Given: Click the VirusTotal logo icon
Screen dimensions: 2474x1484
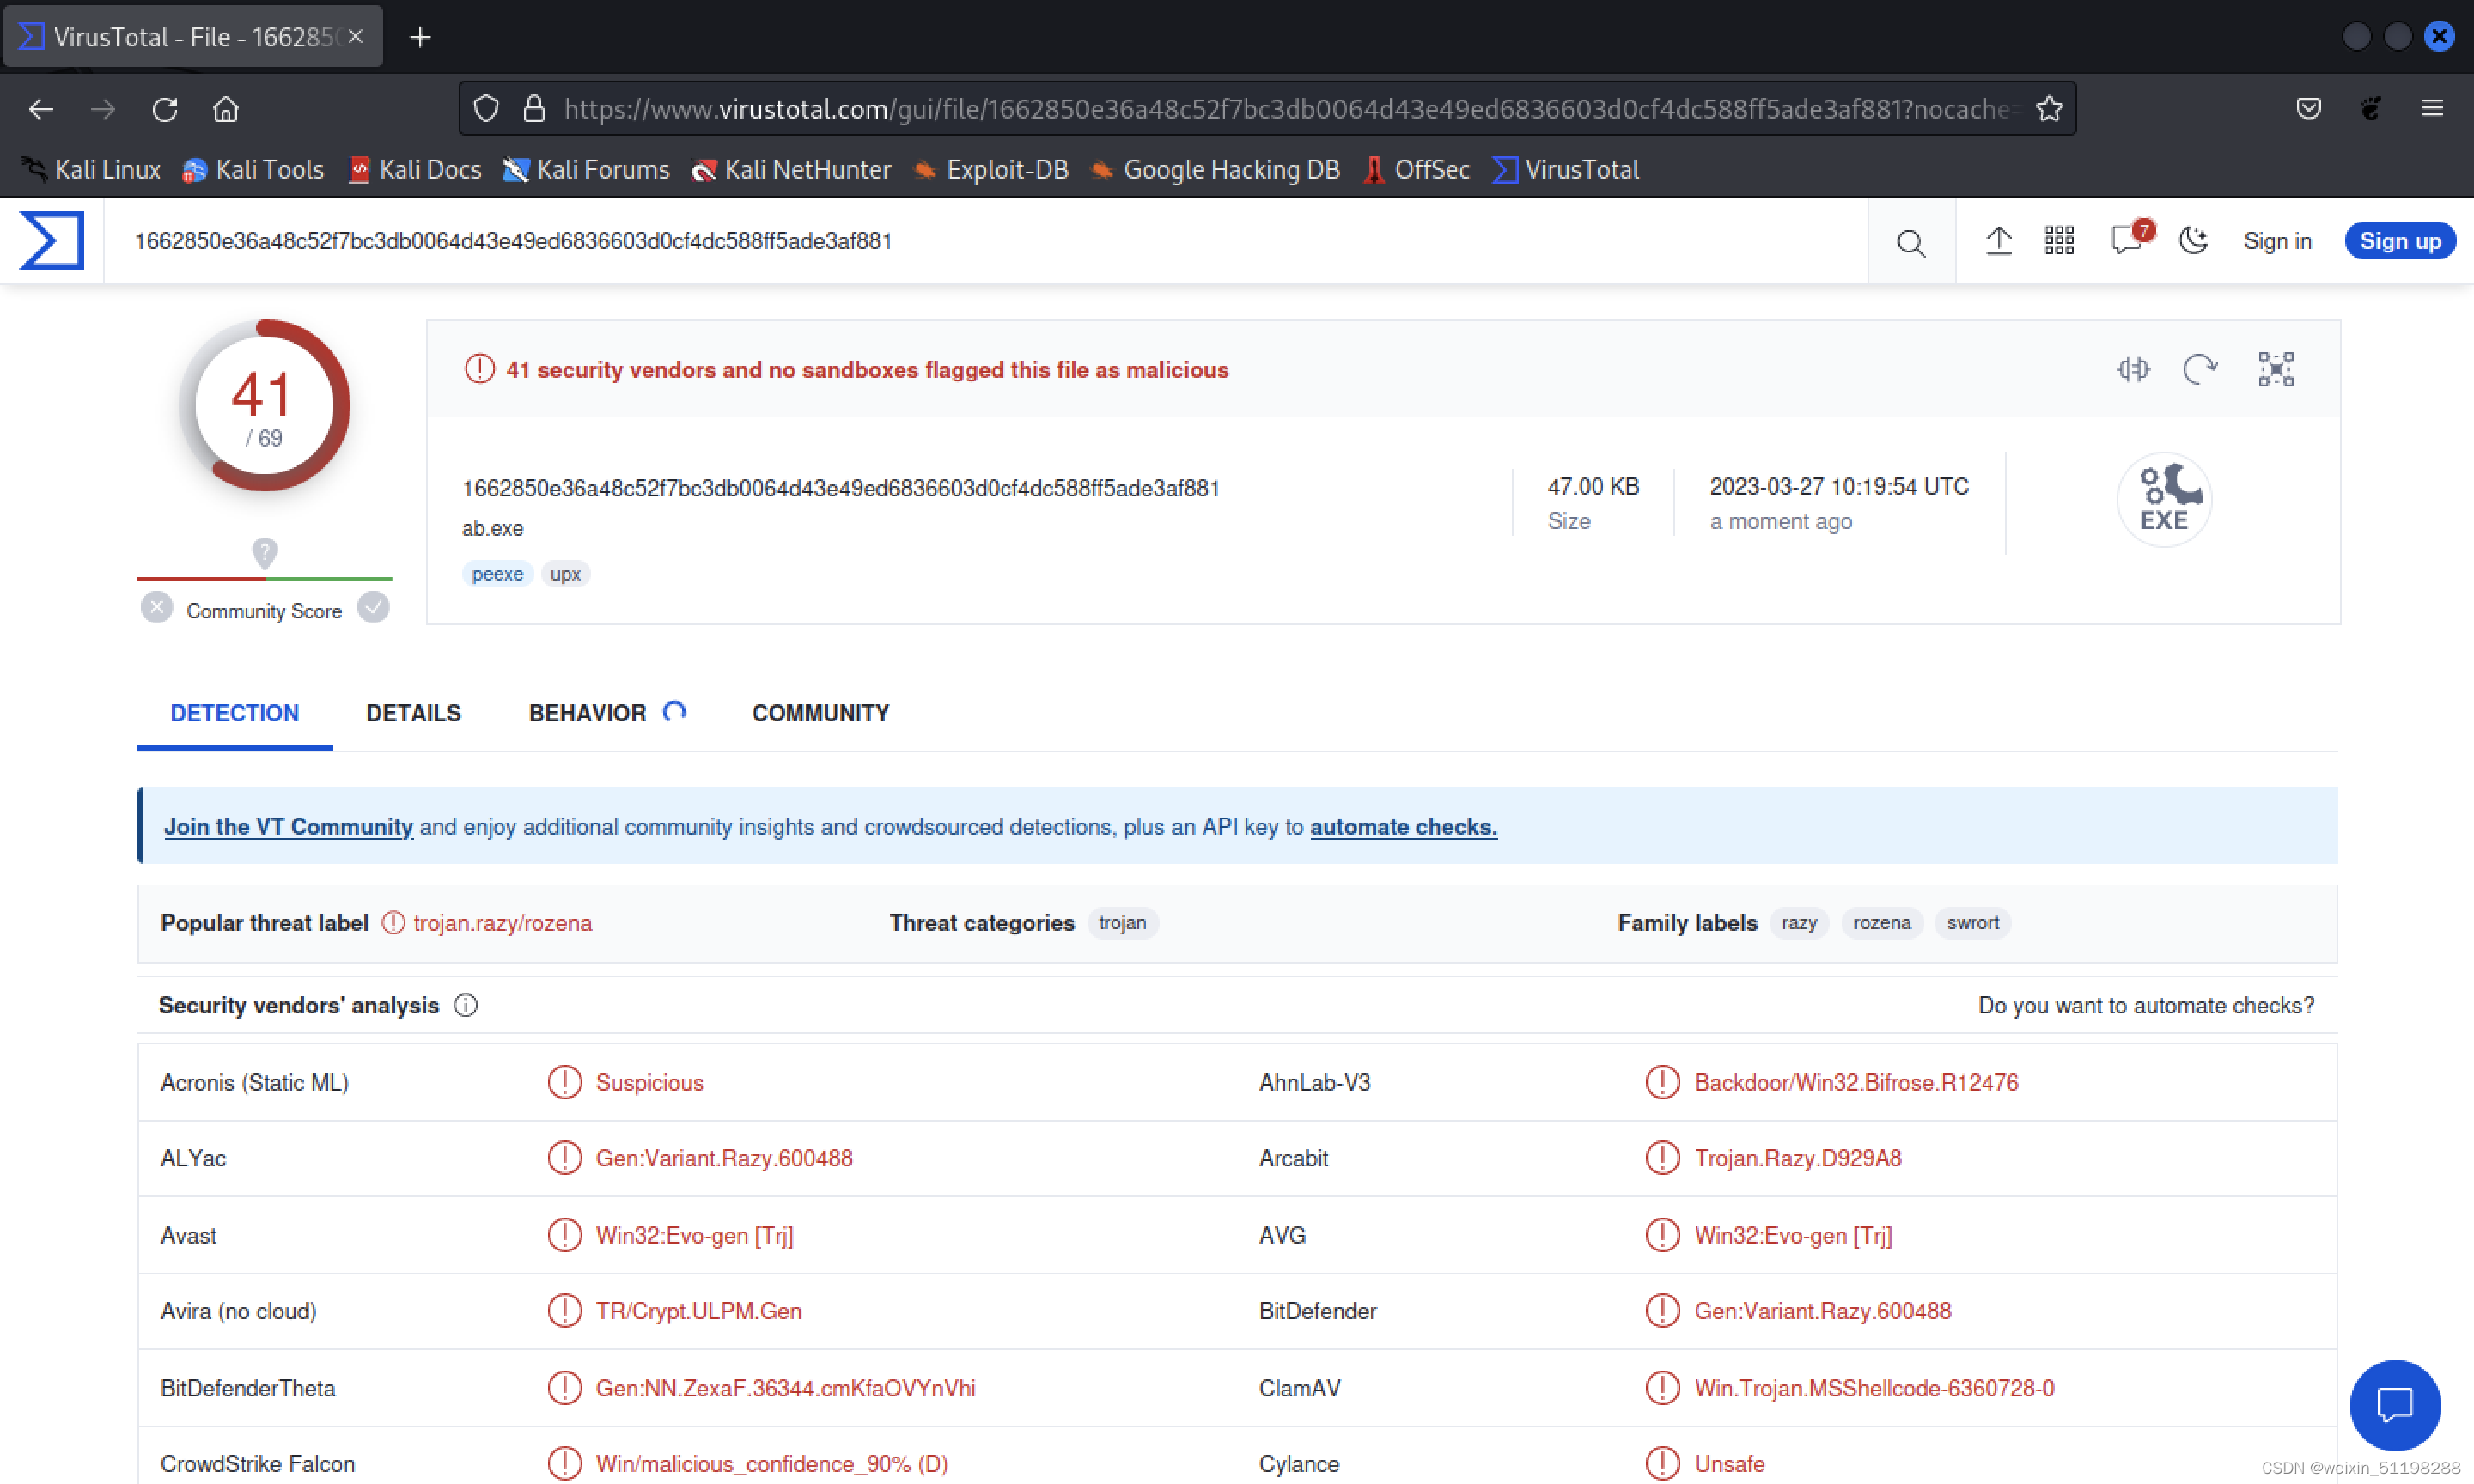Looking at the screenshot, I should point(52,240).
